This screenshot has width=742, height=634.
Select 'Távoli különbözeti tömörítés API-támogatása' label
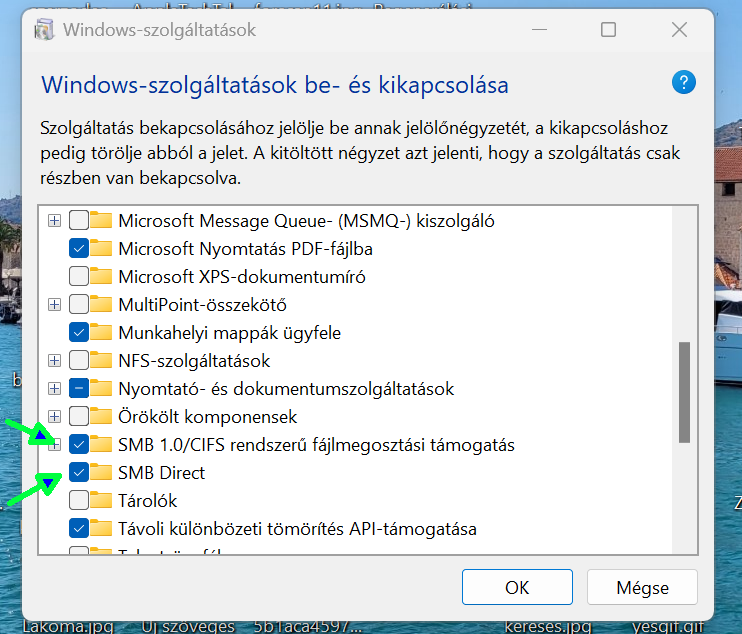click(297, 528)
